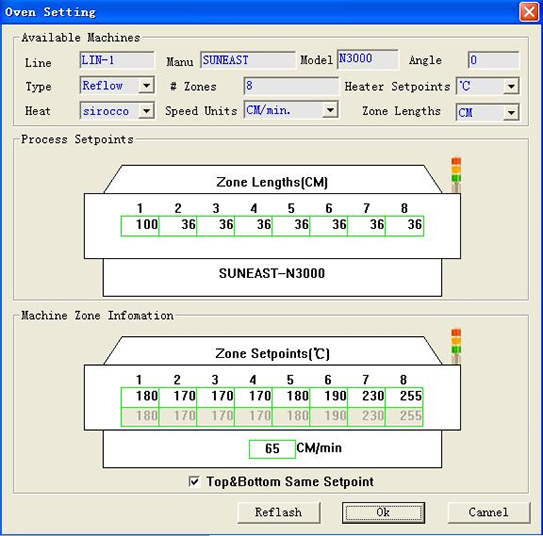Click the zone 8 top setpoint 255
Image resolution: width=543 pixels, height=536 pixels.
point(404,397)
